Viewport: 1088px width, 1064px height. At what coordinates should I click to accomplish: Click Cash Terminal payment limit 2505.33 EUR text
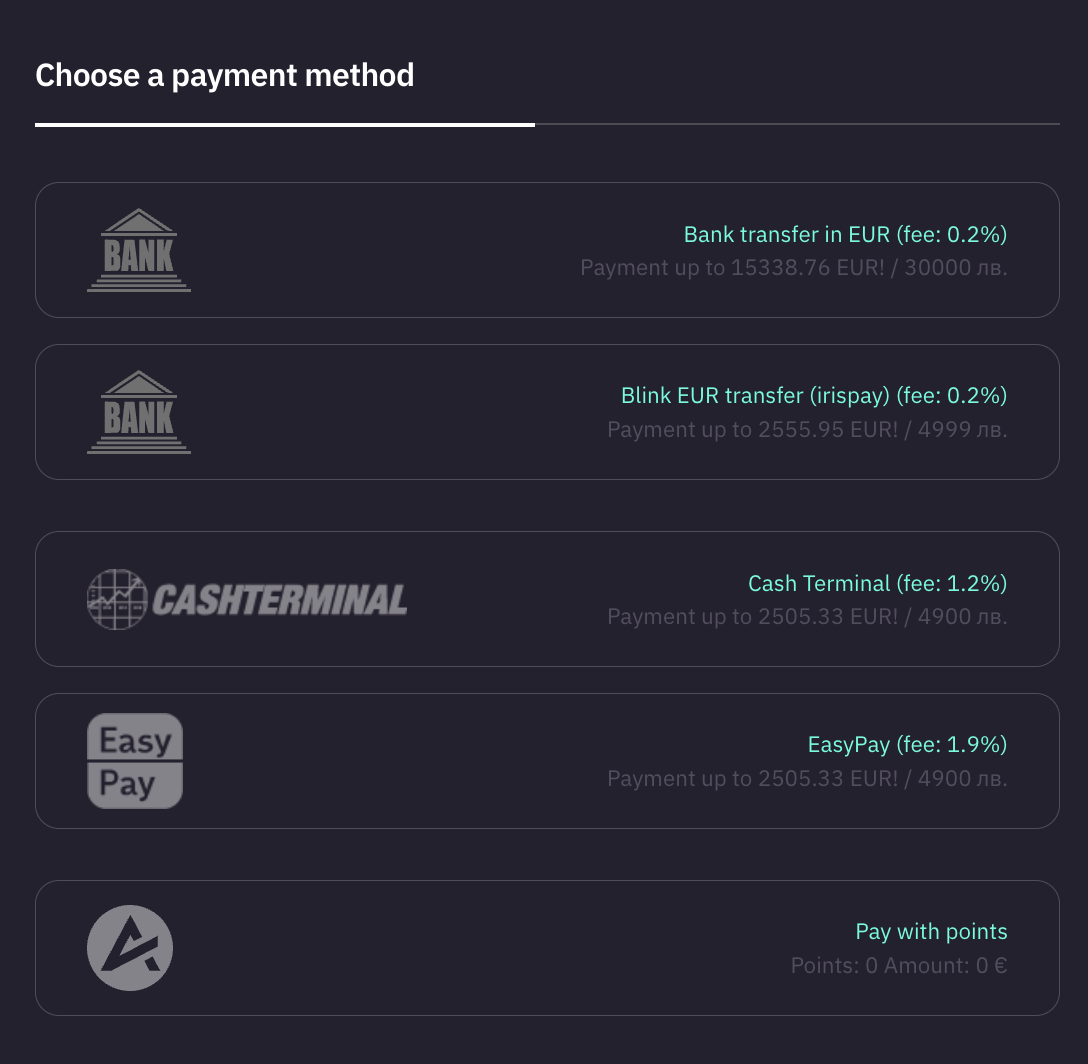click(x=807, y=617)
